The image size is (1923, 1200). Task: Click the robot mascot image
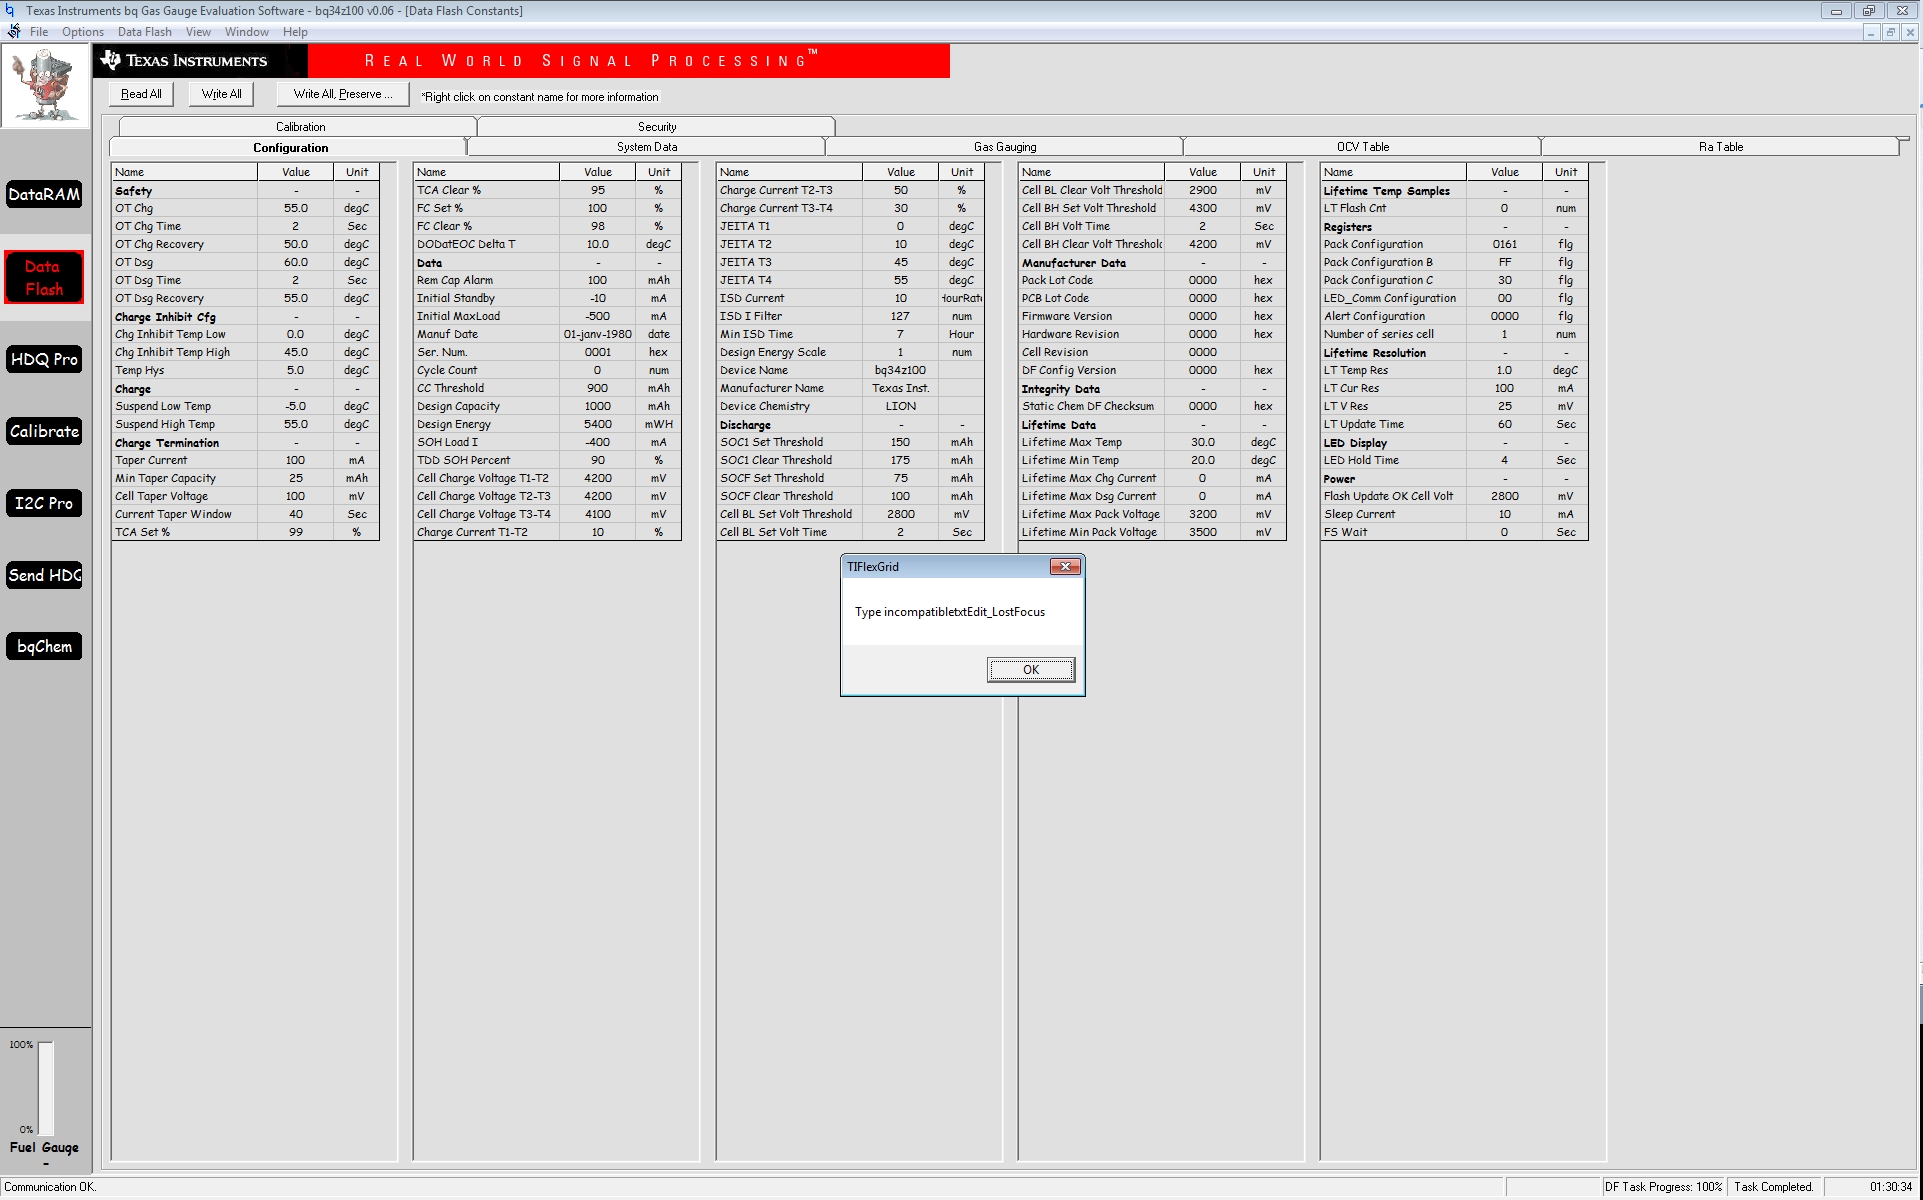tap(45, 86)
